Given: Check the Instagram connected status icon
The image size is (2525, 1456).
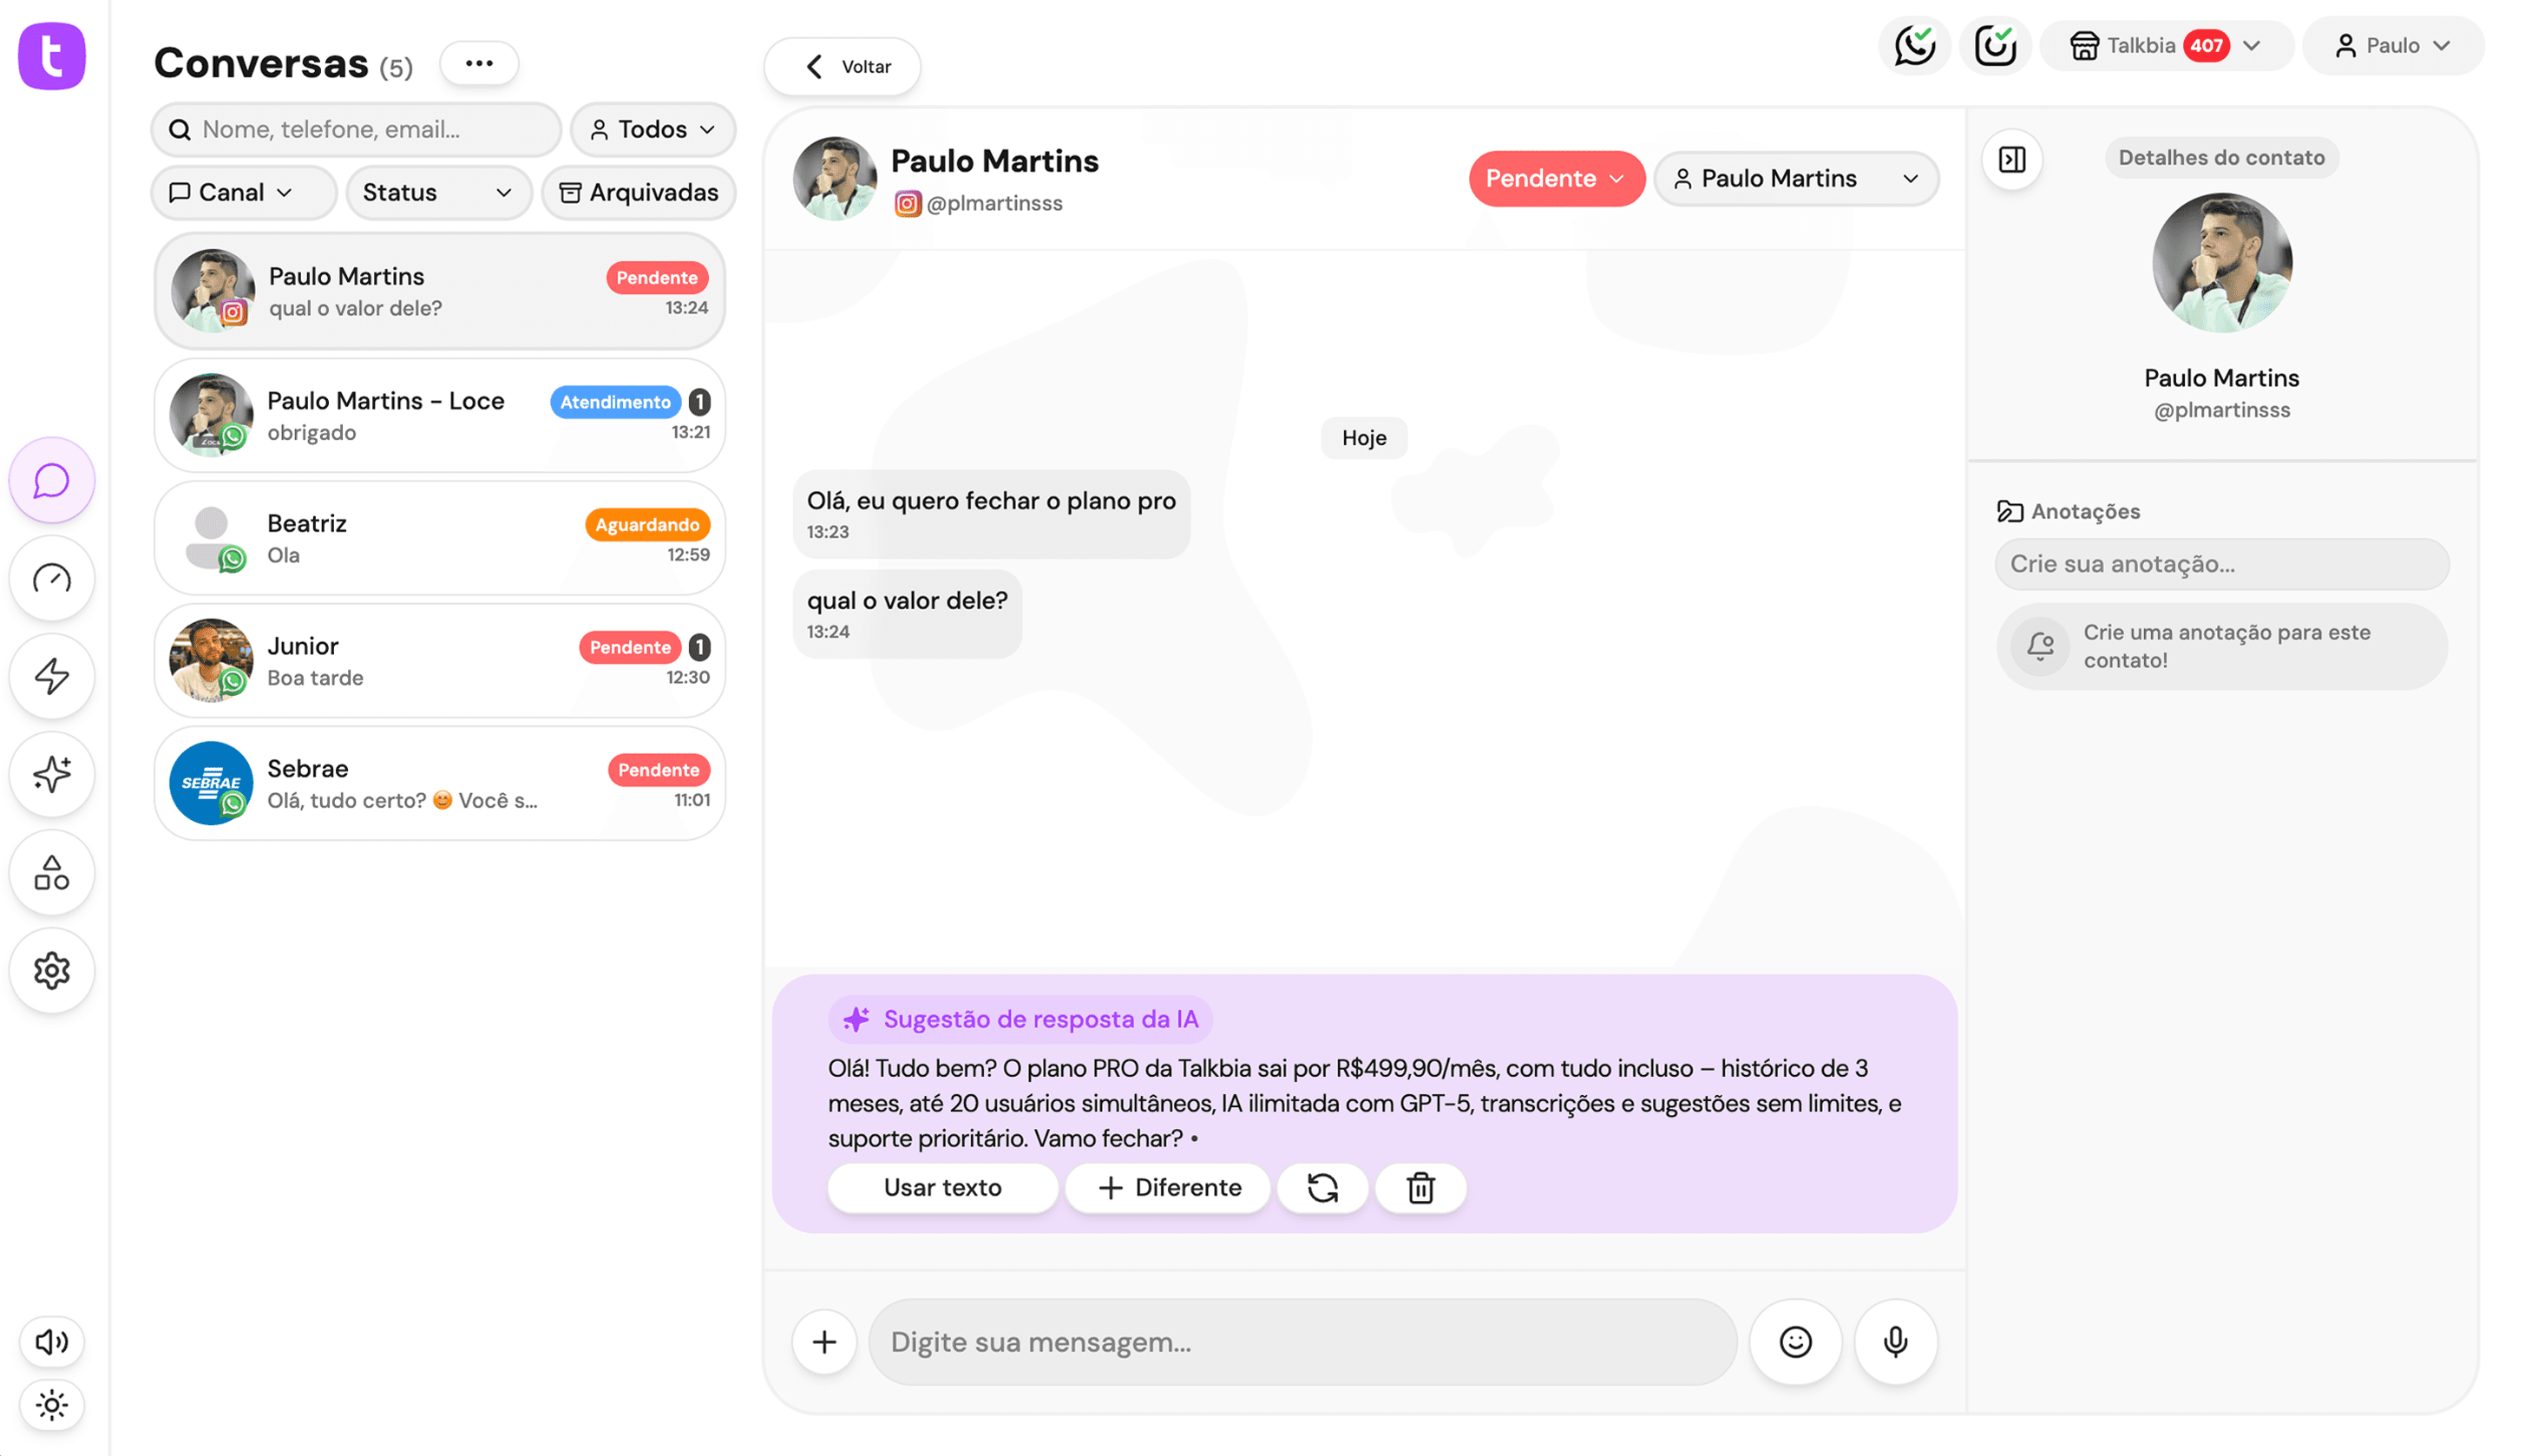Looking at the screenshot, I should pos(1995,45).
